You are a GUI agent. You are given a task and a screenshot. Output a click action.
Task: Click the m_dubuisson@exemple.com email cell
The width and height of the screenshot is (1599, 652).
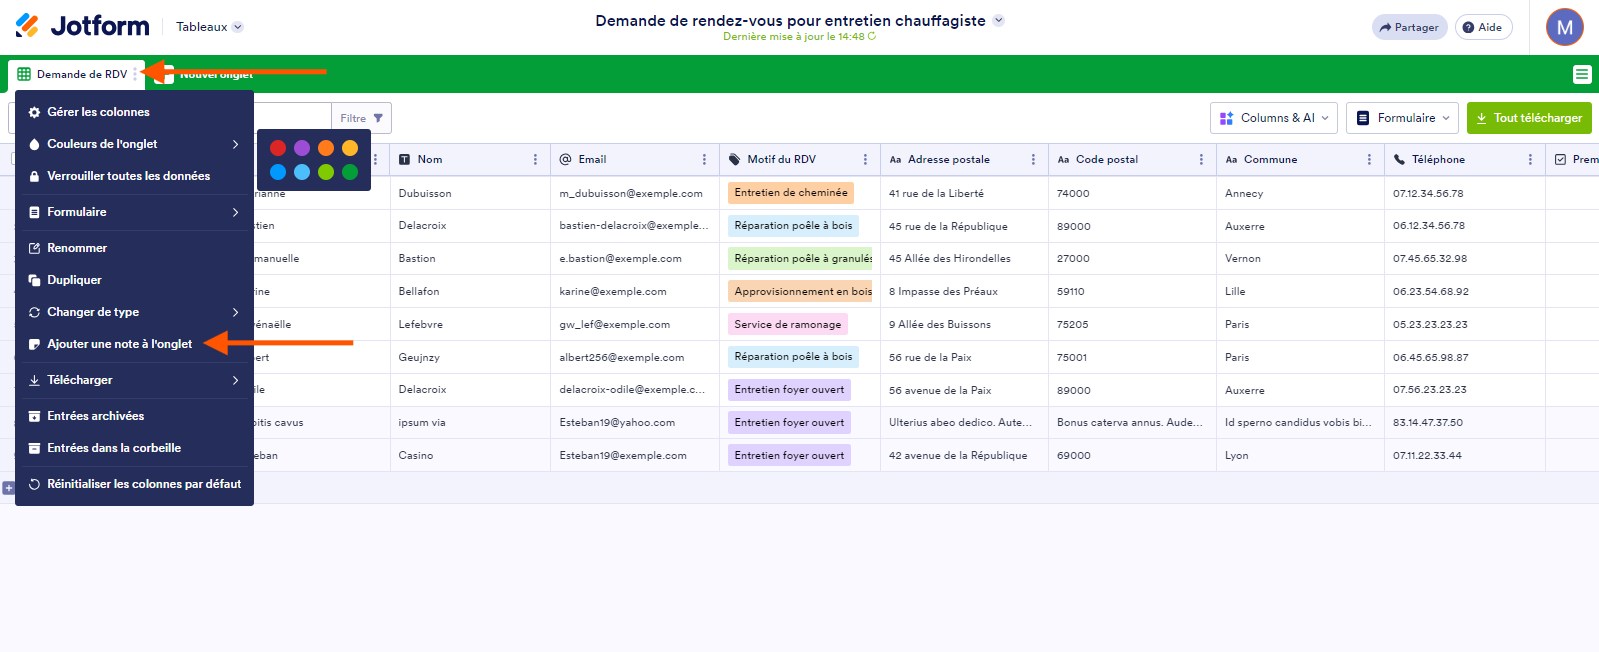coord(634,193)
